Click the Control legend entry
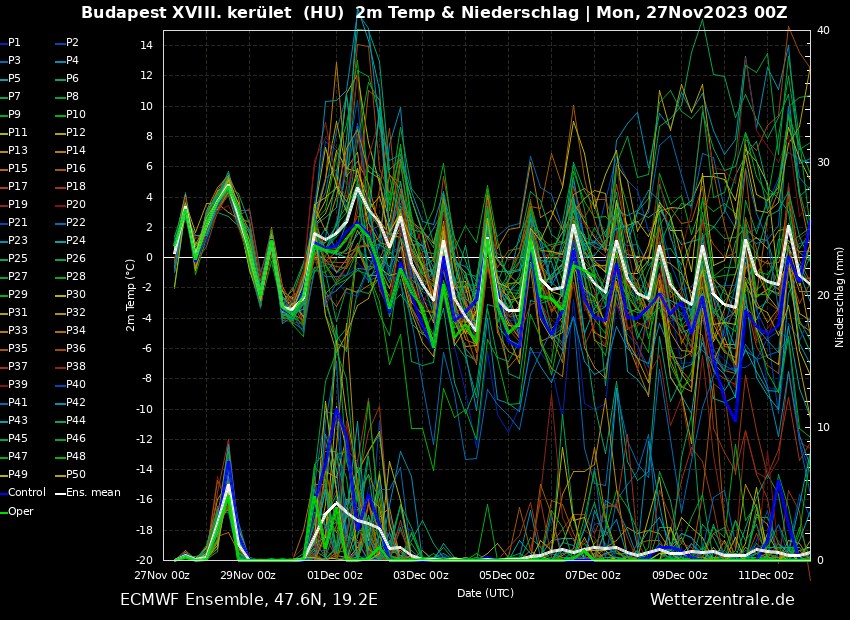The height and width of the screenshot is (620, 850). pyautogui.click(x=27, y=493)
